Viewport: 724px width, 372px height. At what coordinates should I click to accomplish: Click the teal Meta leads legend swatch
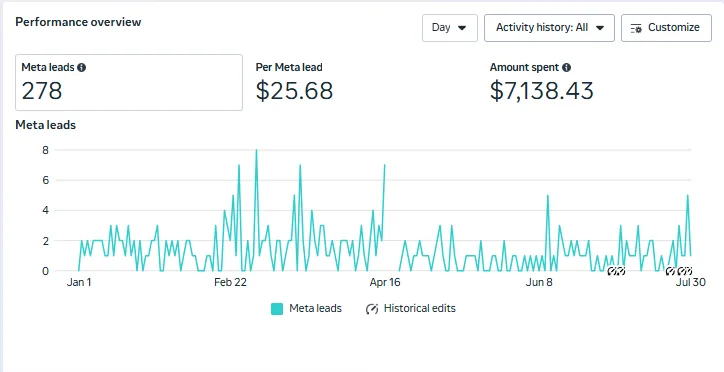(277, 309)
